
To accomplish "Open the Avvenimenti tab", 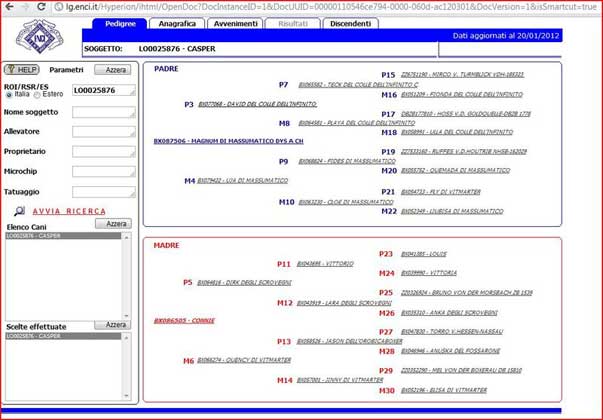I will click(x=236, y=22).
